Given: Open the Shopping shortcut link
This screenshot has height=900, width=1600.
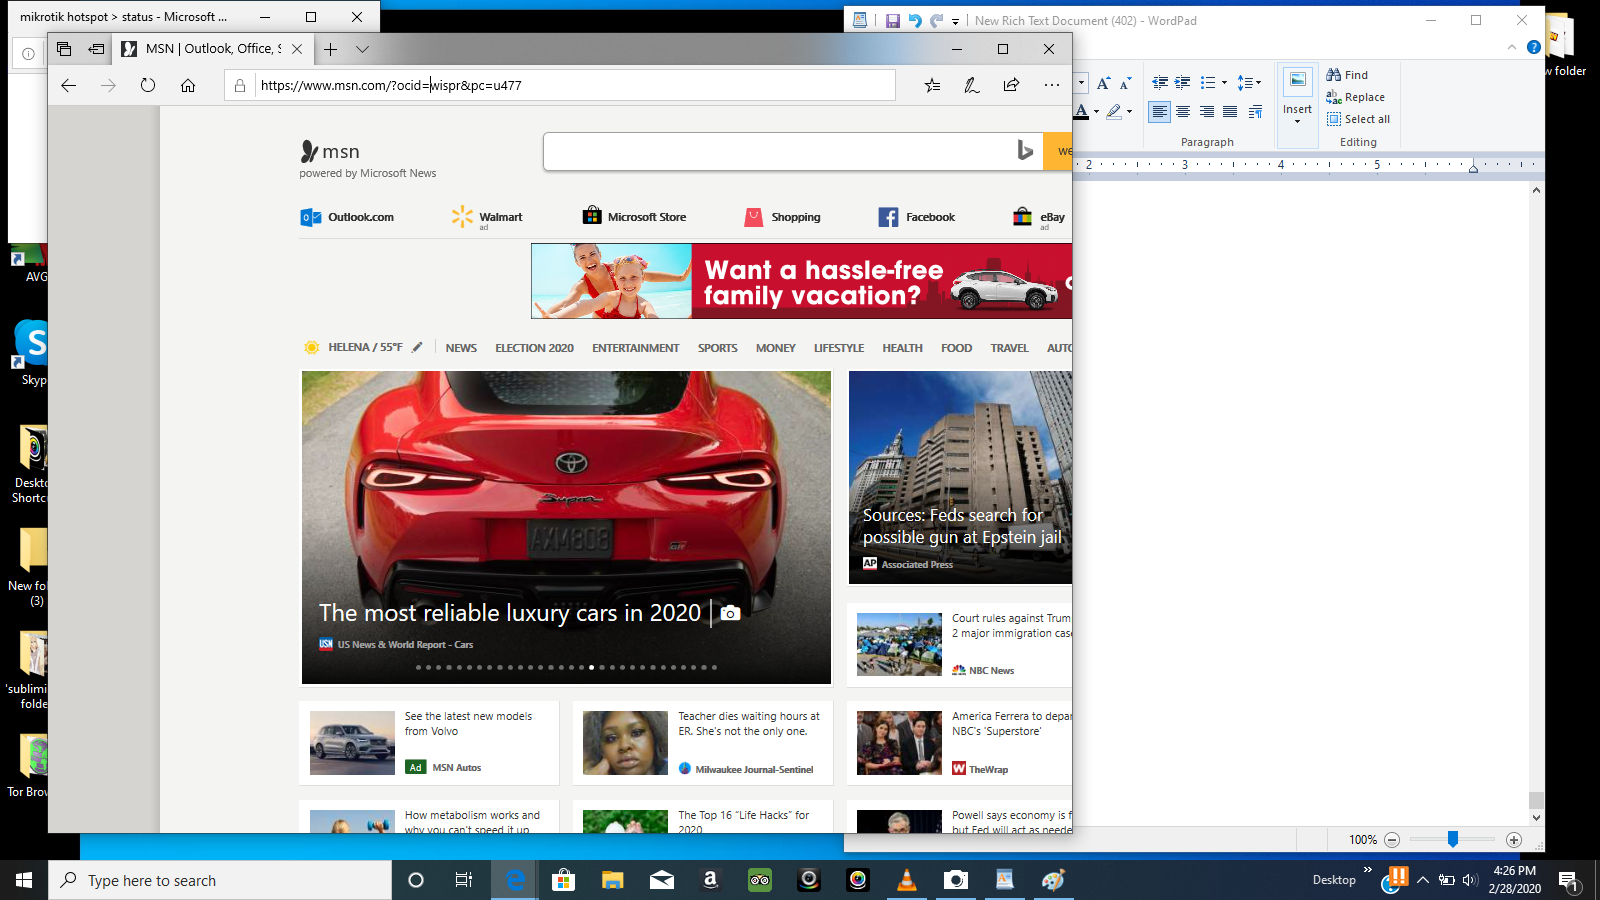Looking at the screenshot, I should 783,217.
